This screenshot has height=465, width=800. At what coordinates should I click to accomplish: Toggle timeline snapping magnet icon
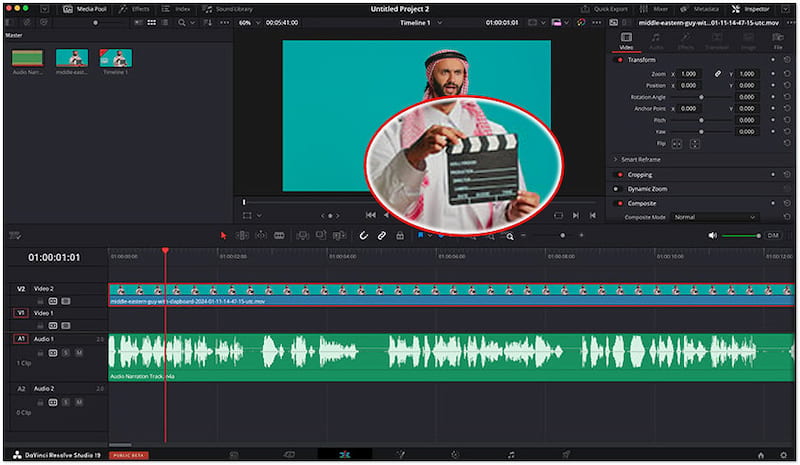364,235
